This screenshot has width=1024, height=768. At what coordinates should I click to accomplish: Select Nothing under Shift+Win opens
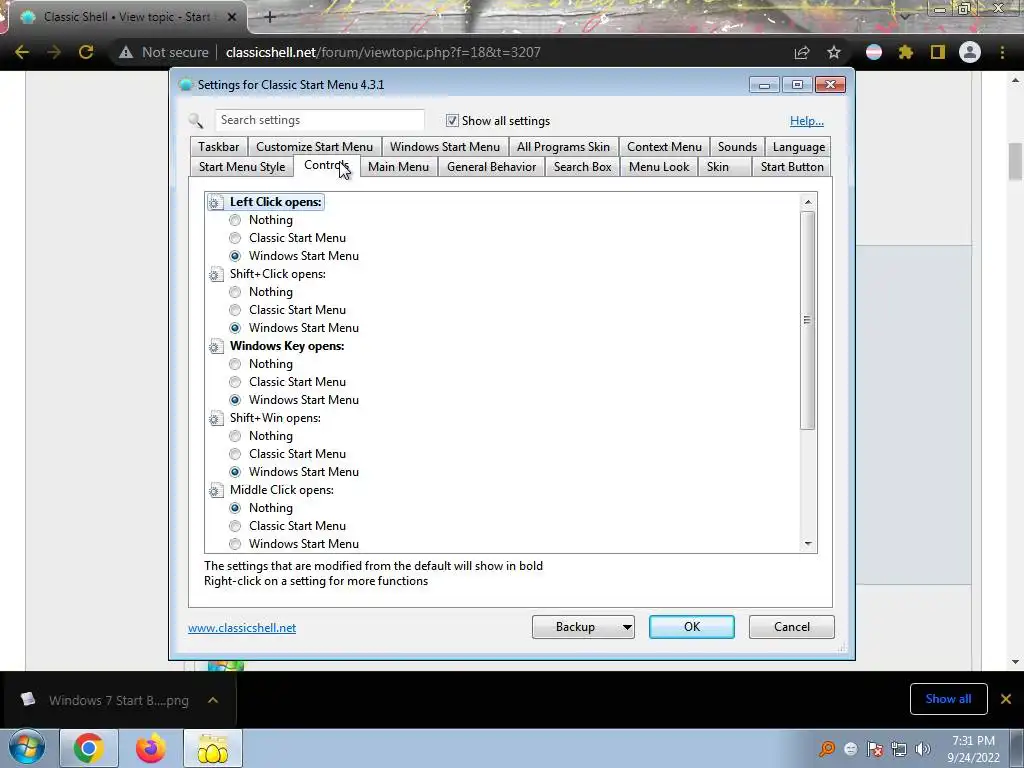[x=235, y=436]
